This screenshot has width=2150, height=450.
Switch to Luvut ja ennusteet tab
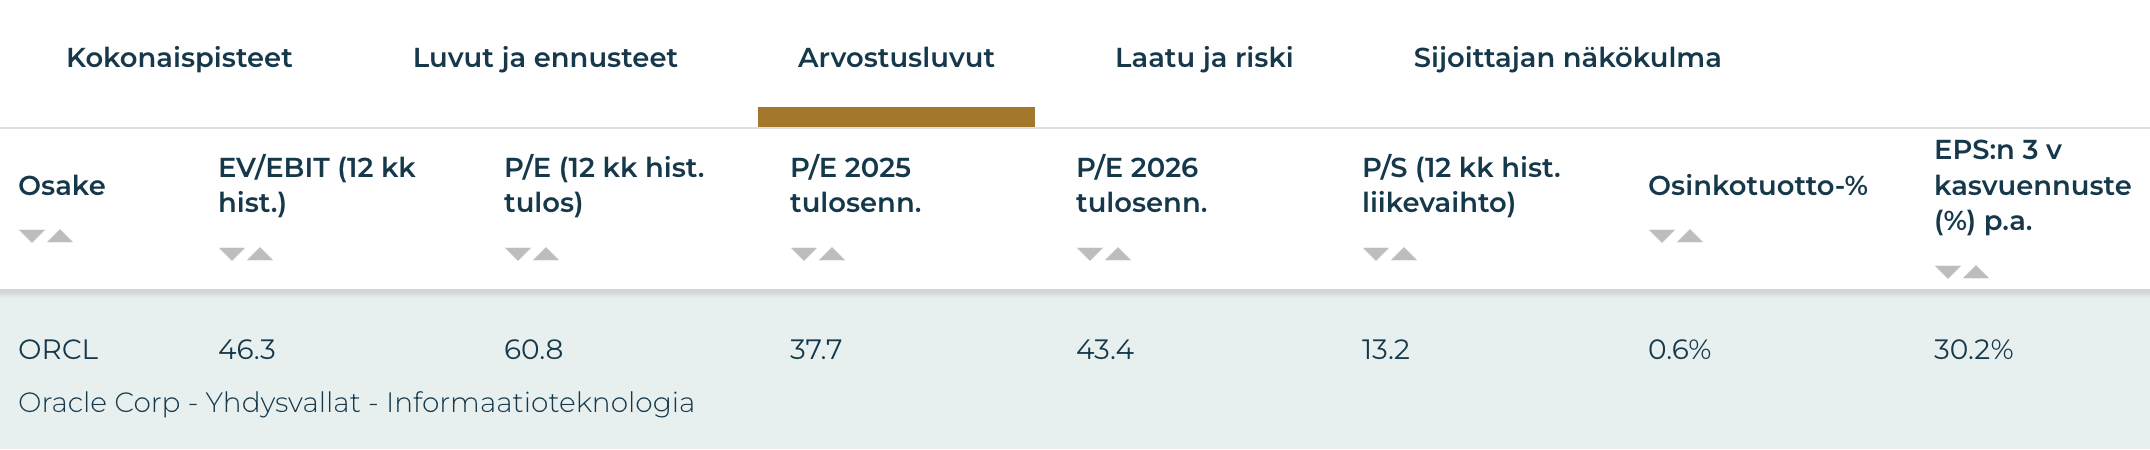point(545,58)
